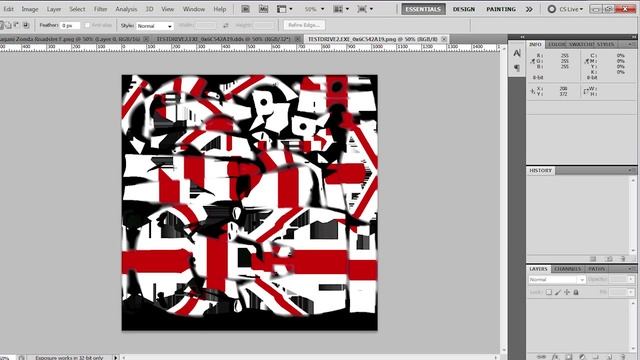Open the Image menu
This screenshot has height=360, width=640.
coord(30,9)
